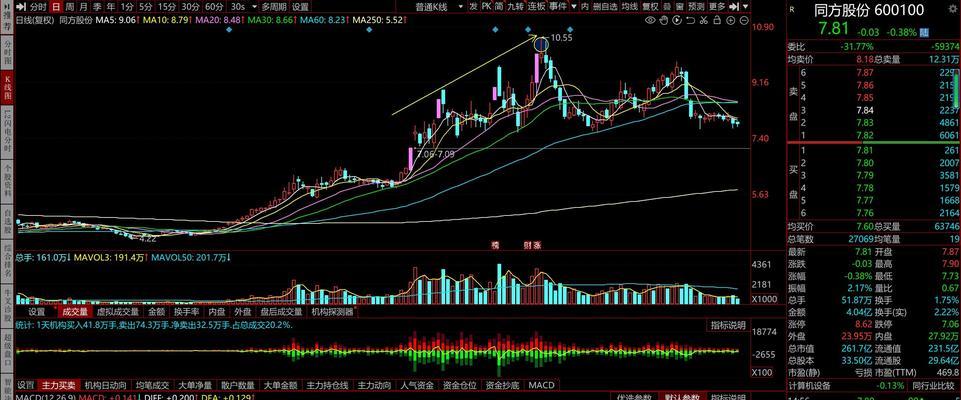The image size is (961, 400).
Task: Click the 预测 toolbar button
Action: point(696,7)
